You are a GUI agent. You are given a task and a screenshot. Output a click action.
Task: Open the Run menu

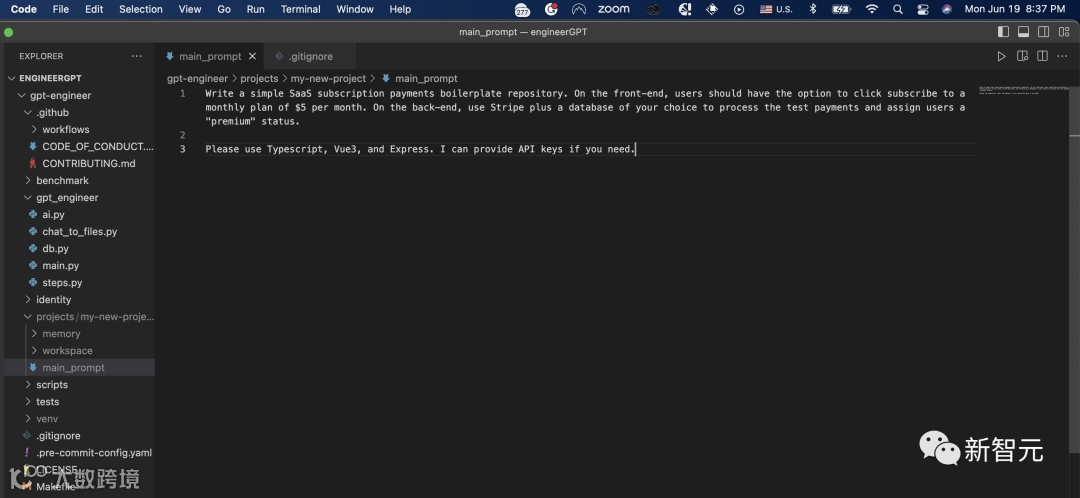tap(256, 9)
